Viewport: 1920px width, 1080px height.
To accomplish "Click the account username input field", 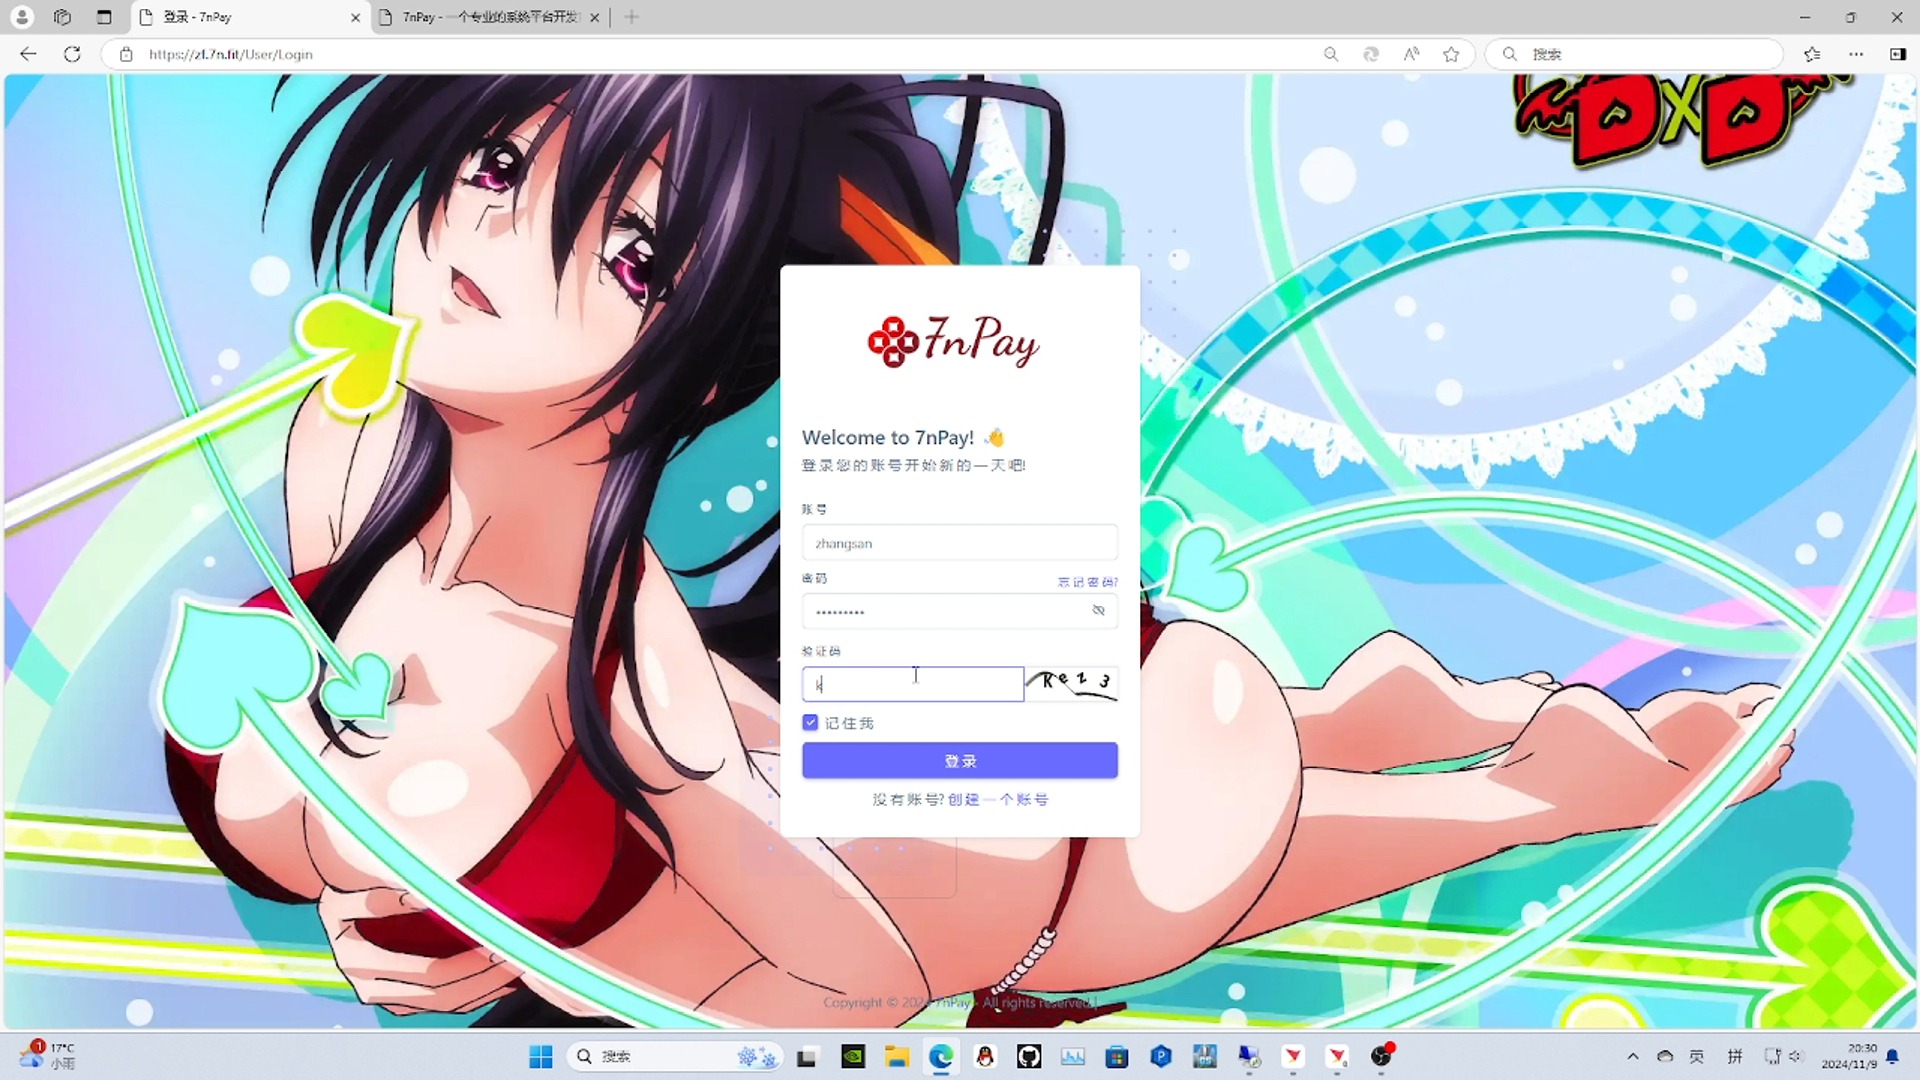I will [959, 543].
